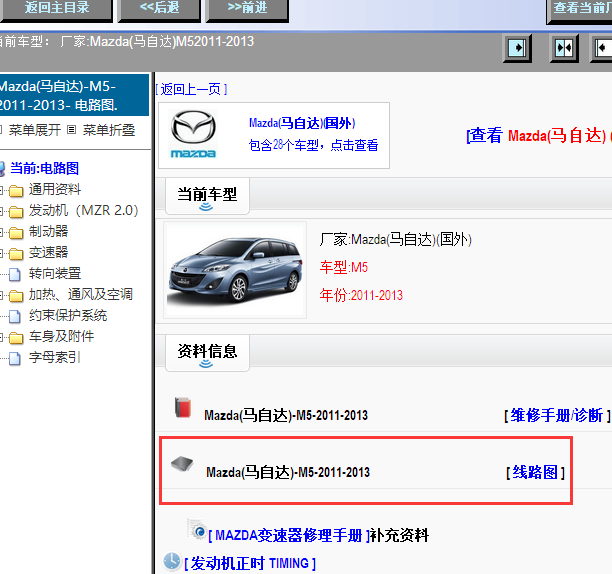Go forward with the >>前进 button
Image resolution: width=612 pixels, height=574 pixels.
pos(247,9)
